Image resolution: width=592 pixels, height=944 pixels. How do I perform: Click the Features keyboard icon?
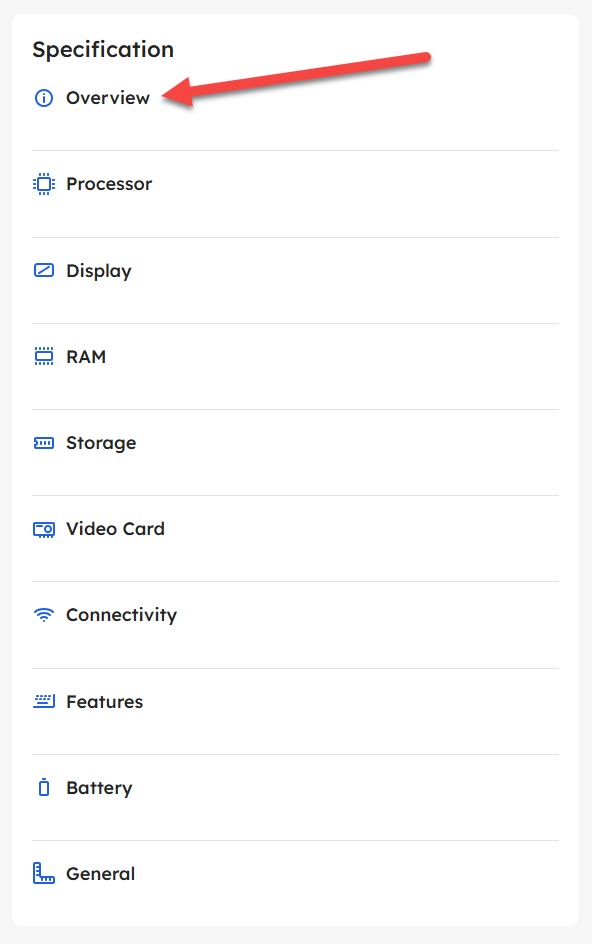43,701
